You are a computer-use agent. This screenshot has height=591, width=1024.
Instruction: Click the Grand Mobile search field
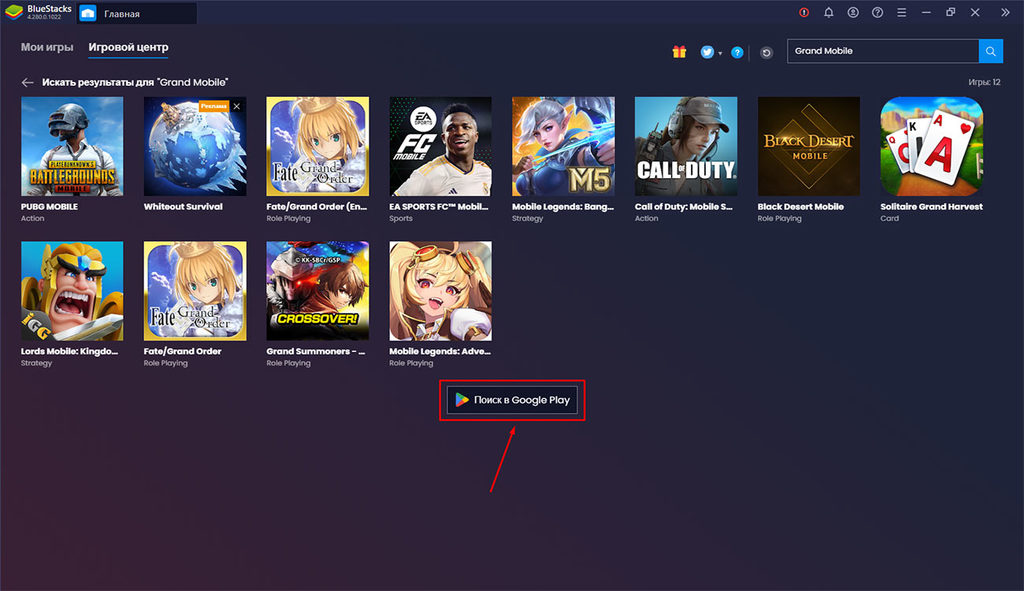coord(883,51)
